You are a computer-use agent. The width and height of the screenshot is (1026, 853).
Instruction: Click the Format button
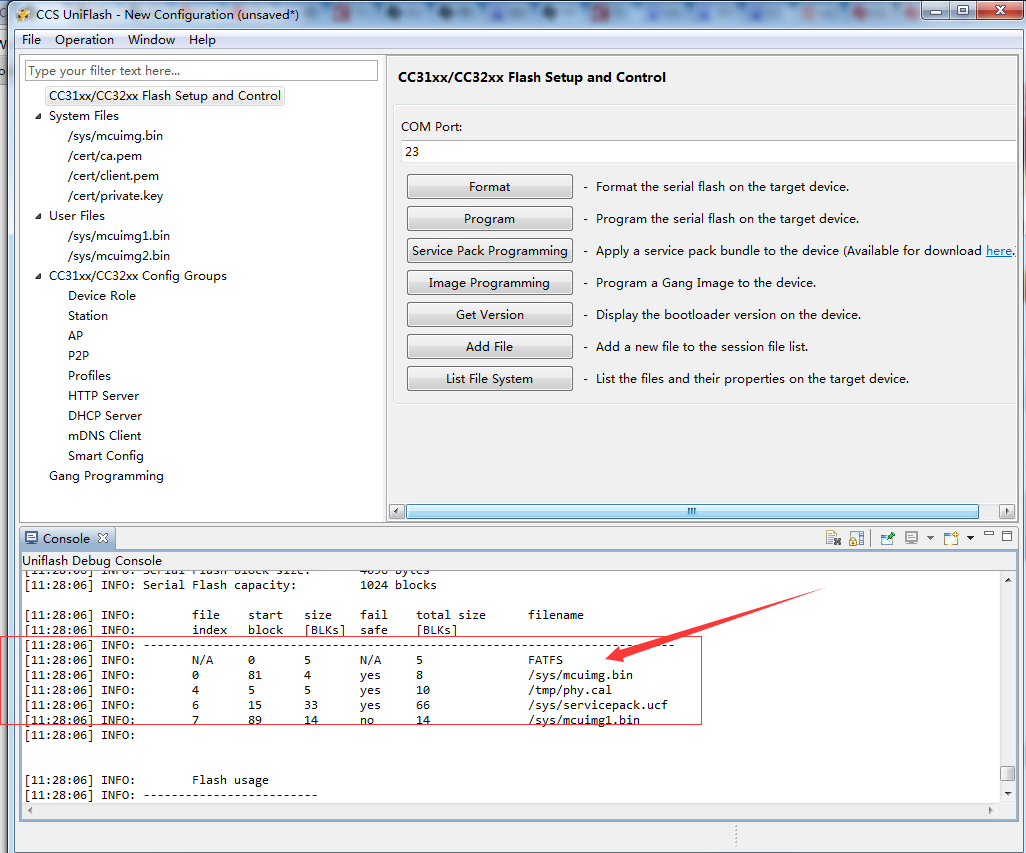tap(489, 186)
